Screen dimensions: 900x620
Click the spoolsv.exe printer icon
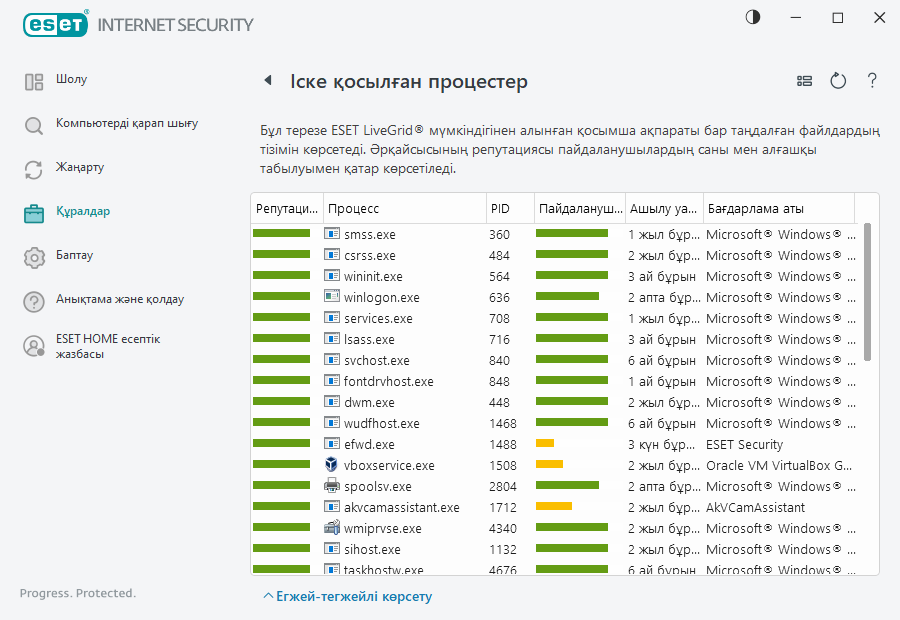point(333,486)
